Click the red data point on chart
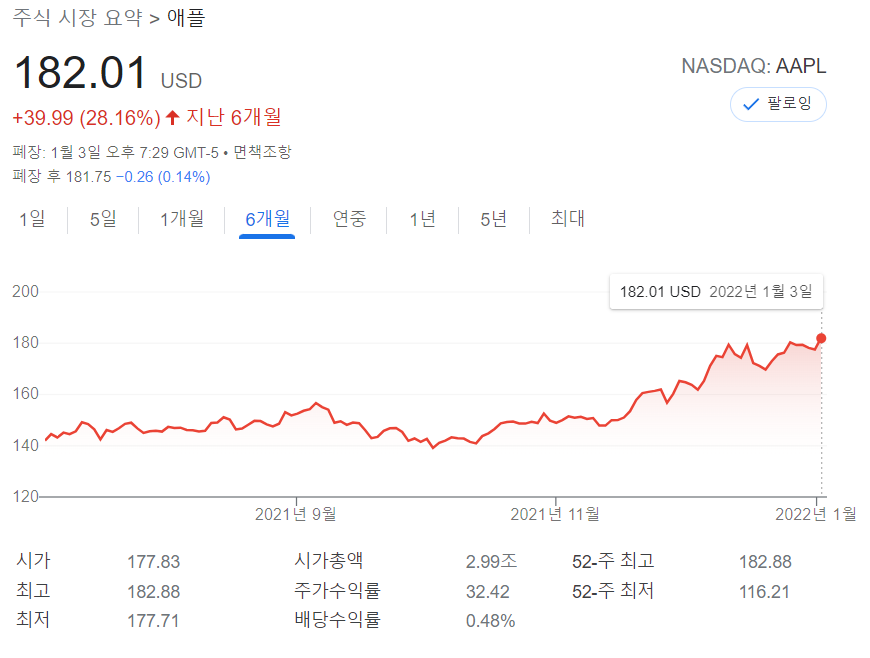The image size is (870, 658). [x=821, y=338]
